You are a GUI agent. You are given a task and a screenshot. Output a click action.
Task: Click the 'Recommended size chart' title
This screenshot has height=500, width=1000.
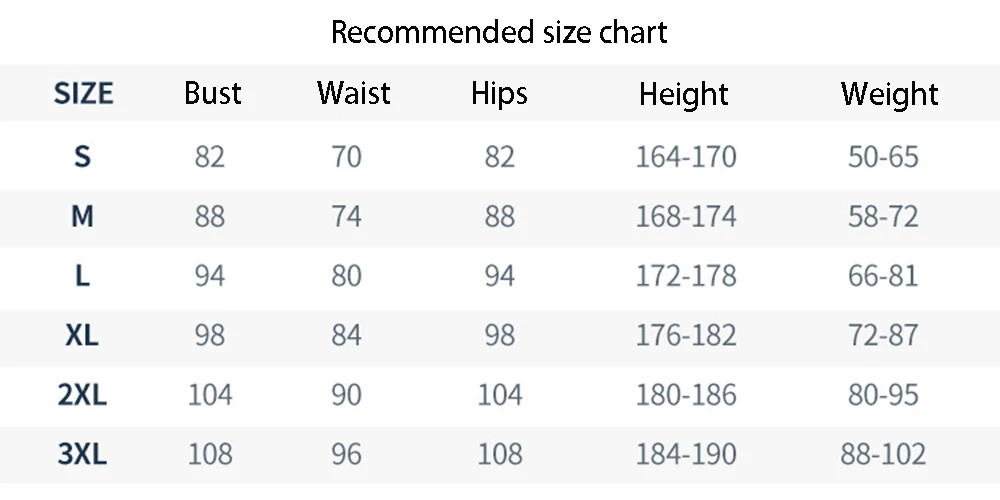click(499, 32)
